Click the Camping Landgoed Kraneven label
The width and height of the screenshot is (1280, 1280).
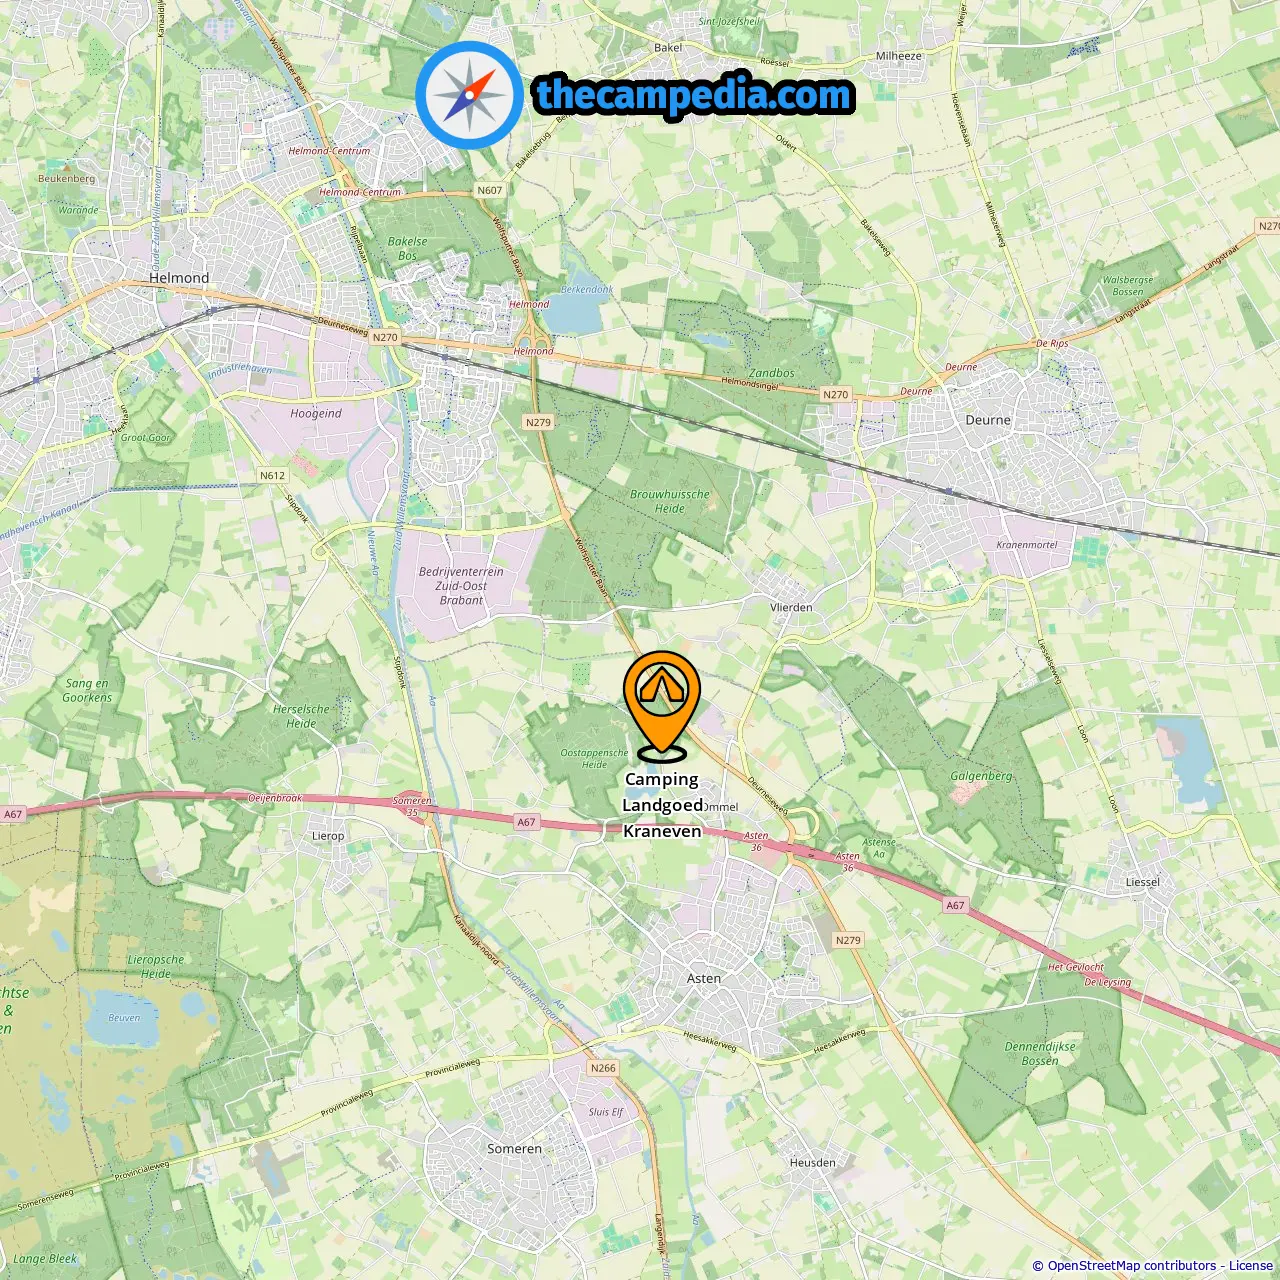coord(662,805)
